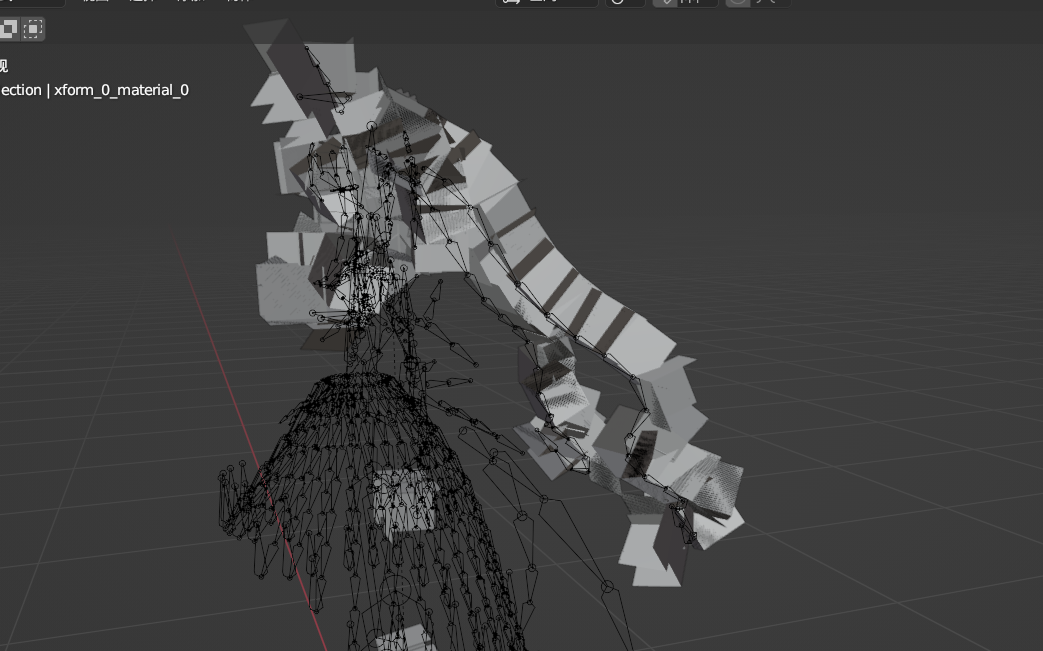The height and width of the screenshot is (651, 1043).
Task: Select the Invert/Difference selection mode icon
Action: [x=9, y=29]
